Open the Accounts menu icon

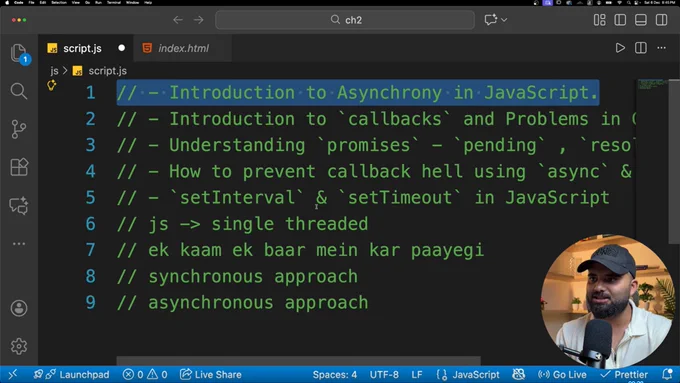pos(19,308)
